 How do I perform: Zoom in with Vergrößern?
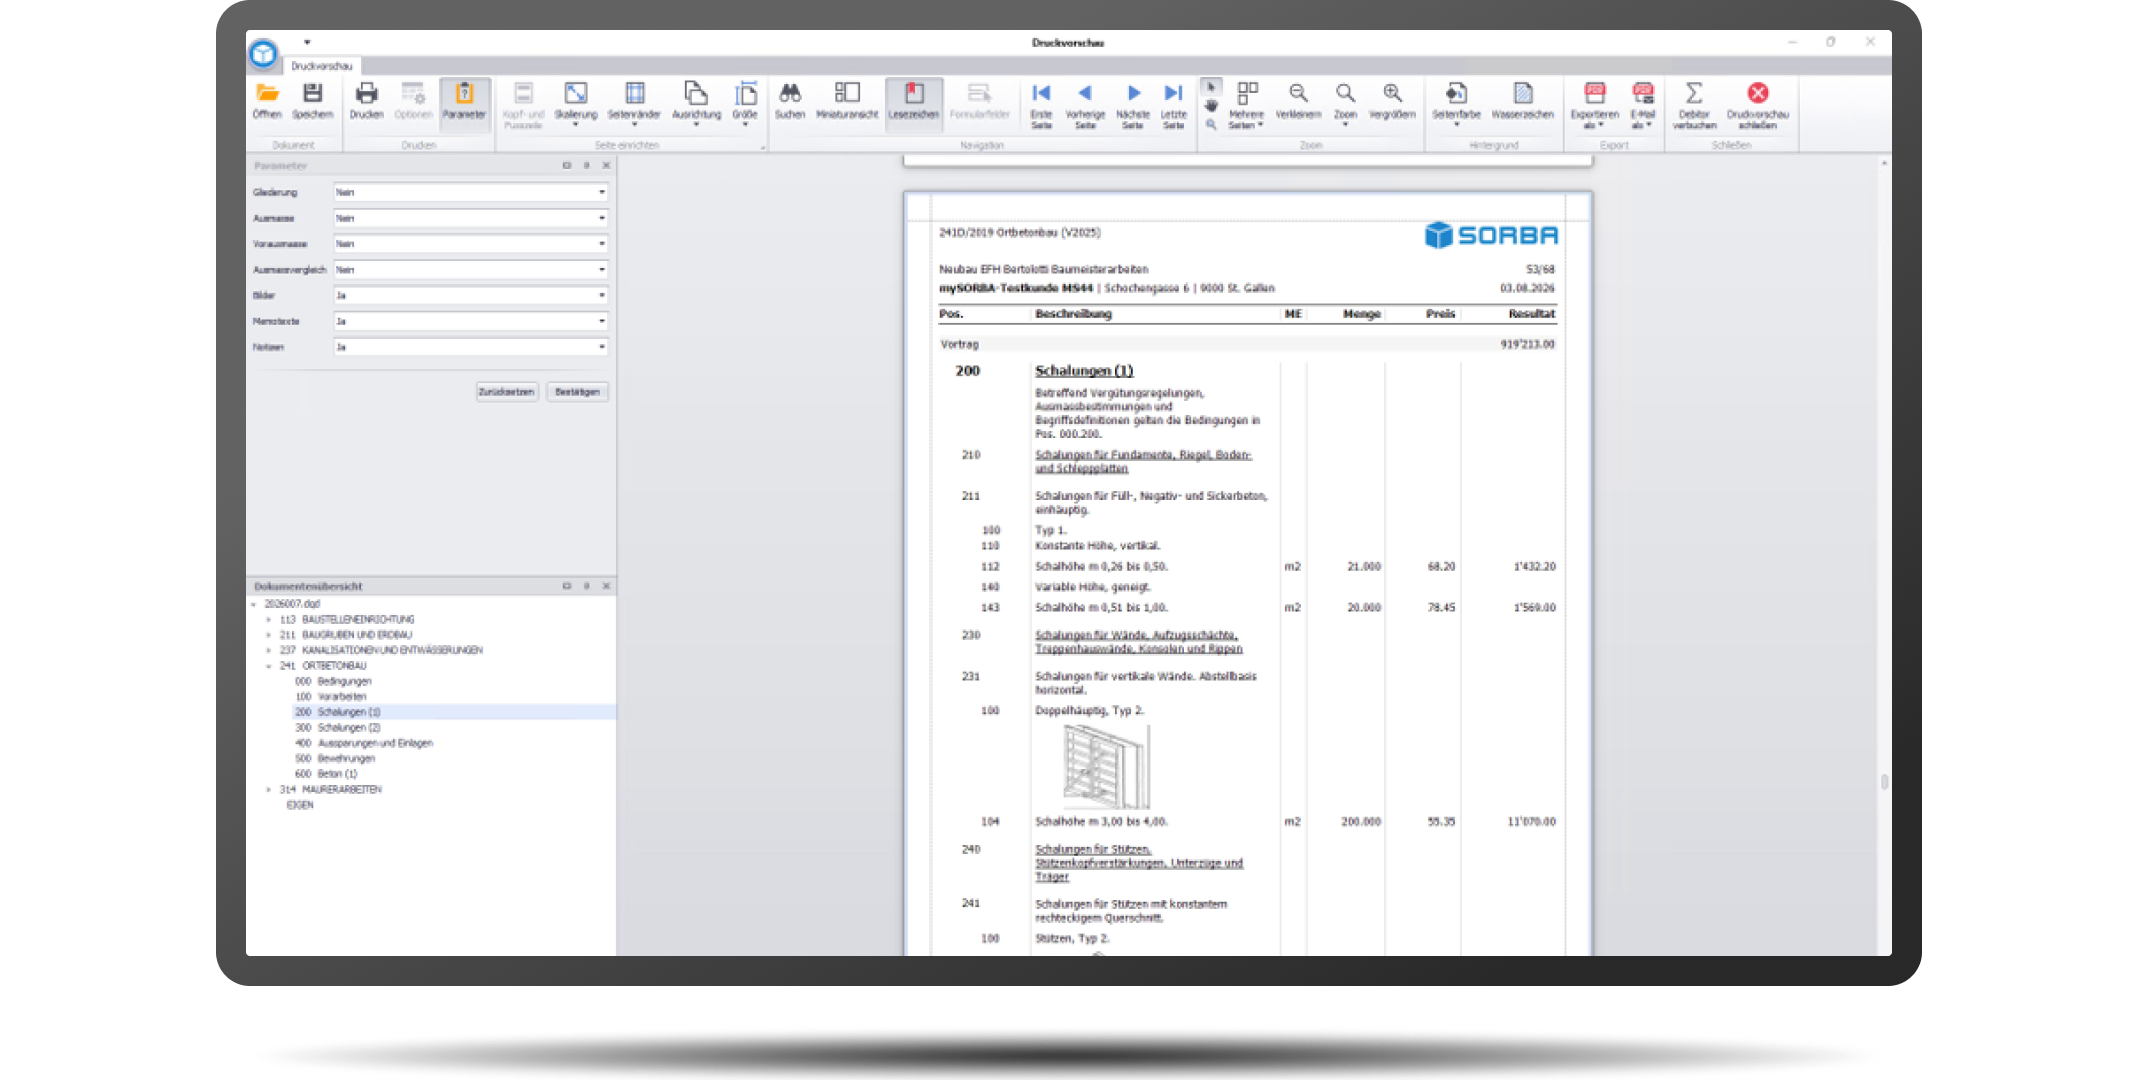(1392, 101)
